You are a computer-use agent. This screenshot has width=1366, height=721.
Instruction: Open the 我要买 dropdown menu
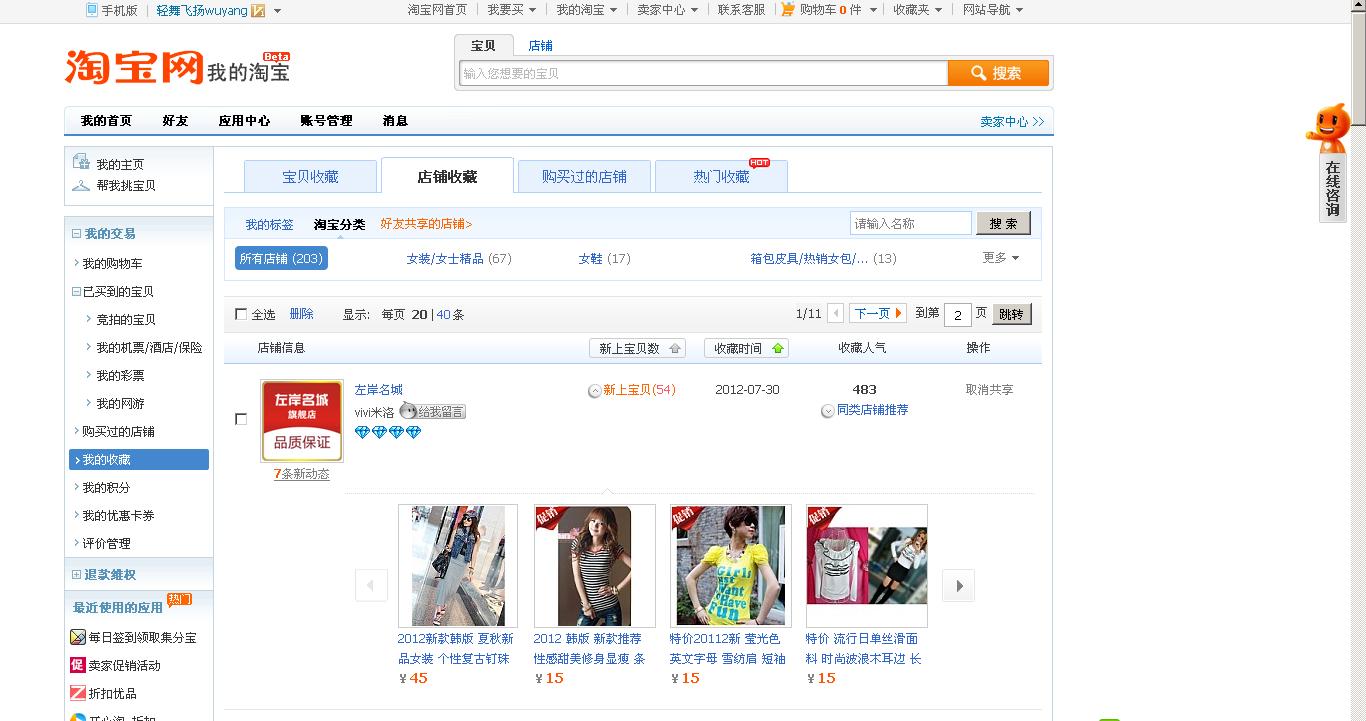(x=511, y=10)
